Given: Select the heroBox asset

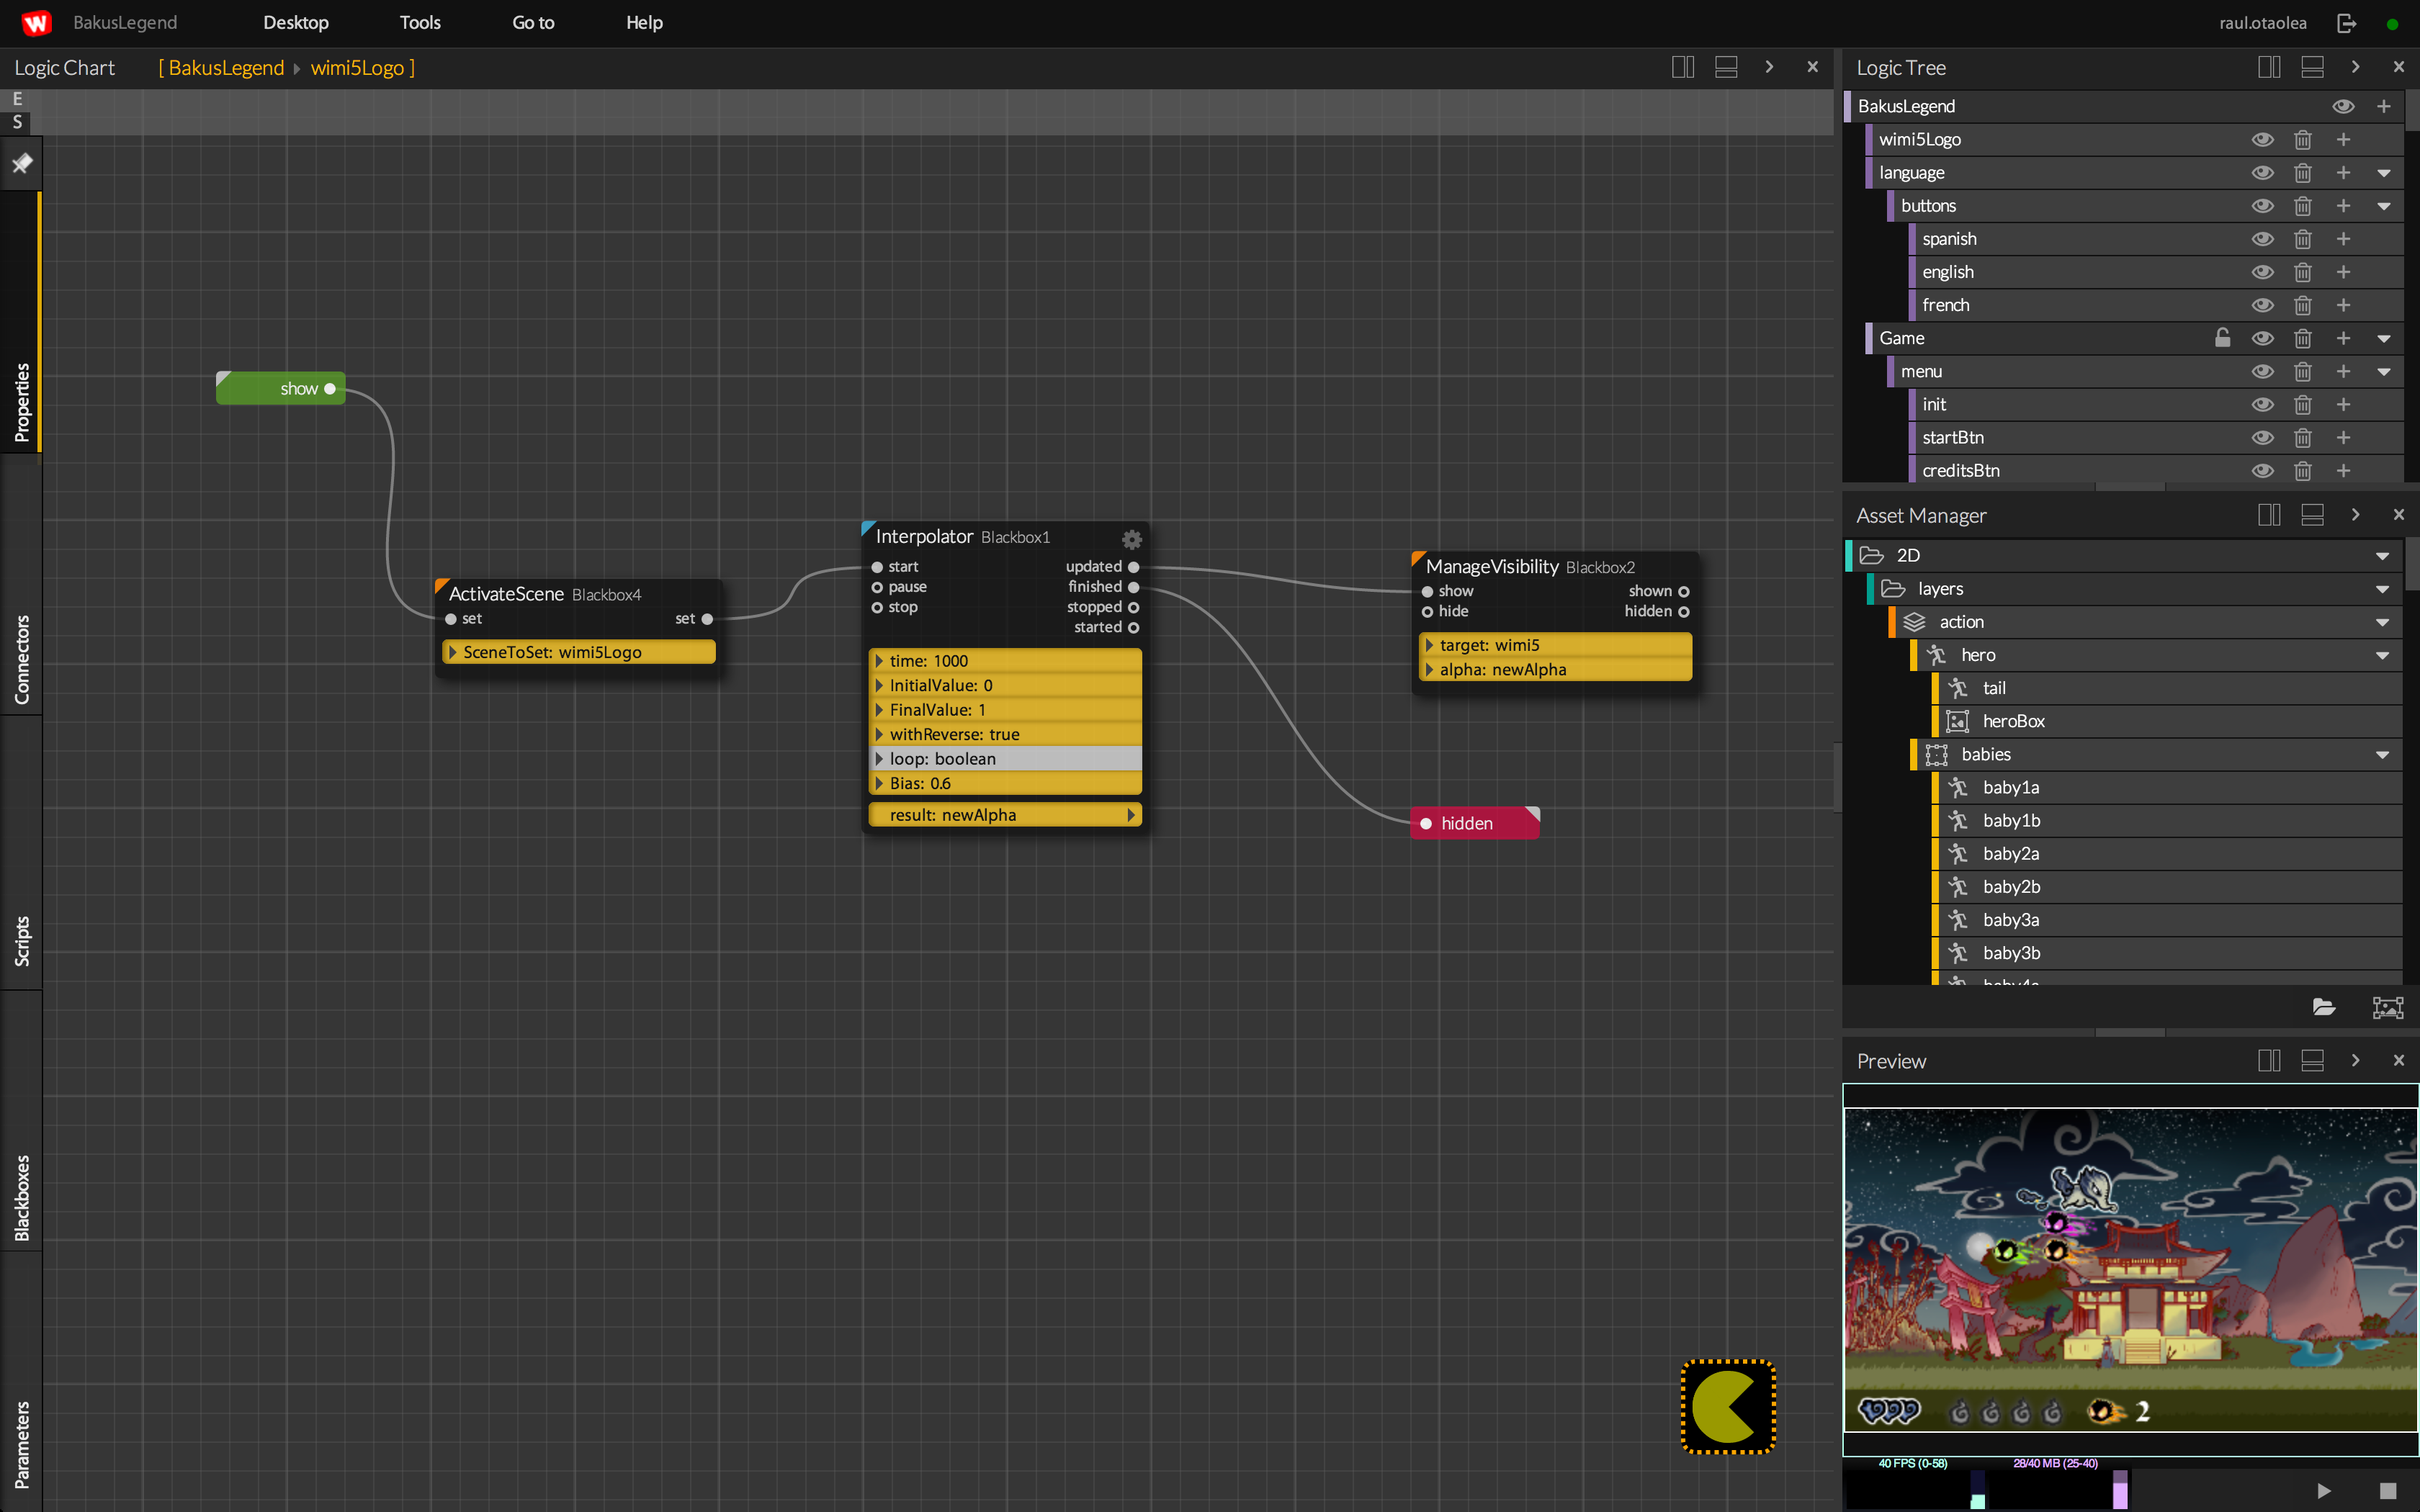Looking at the screenshot, I should point(2012,721).
